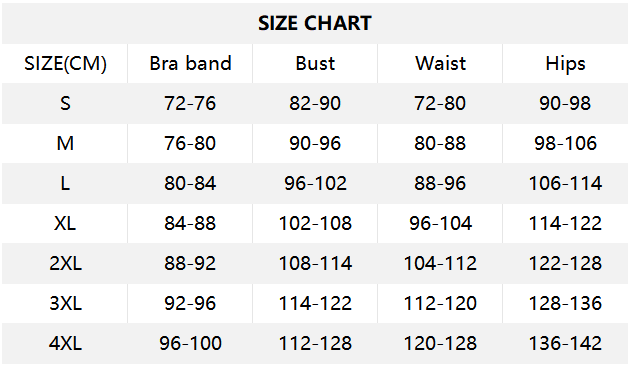
Task: Select the 114-122 hips cell
Action: [x=565, y=223]
